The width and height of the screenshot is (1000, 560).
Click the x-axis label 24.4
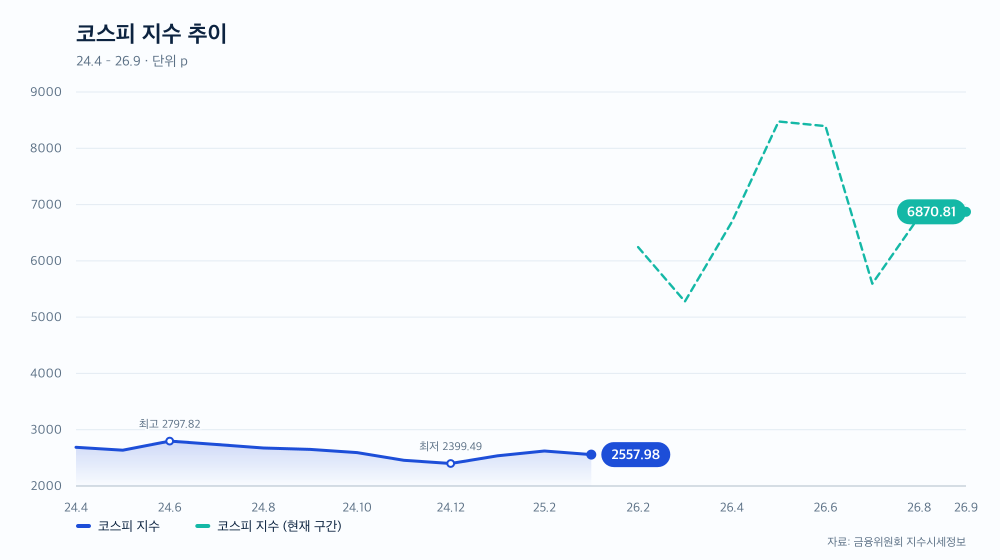[x=76, y=508]
